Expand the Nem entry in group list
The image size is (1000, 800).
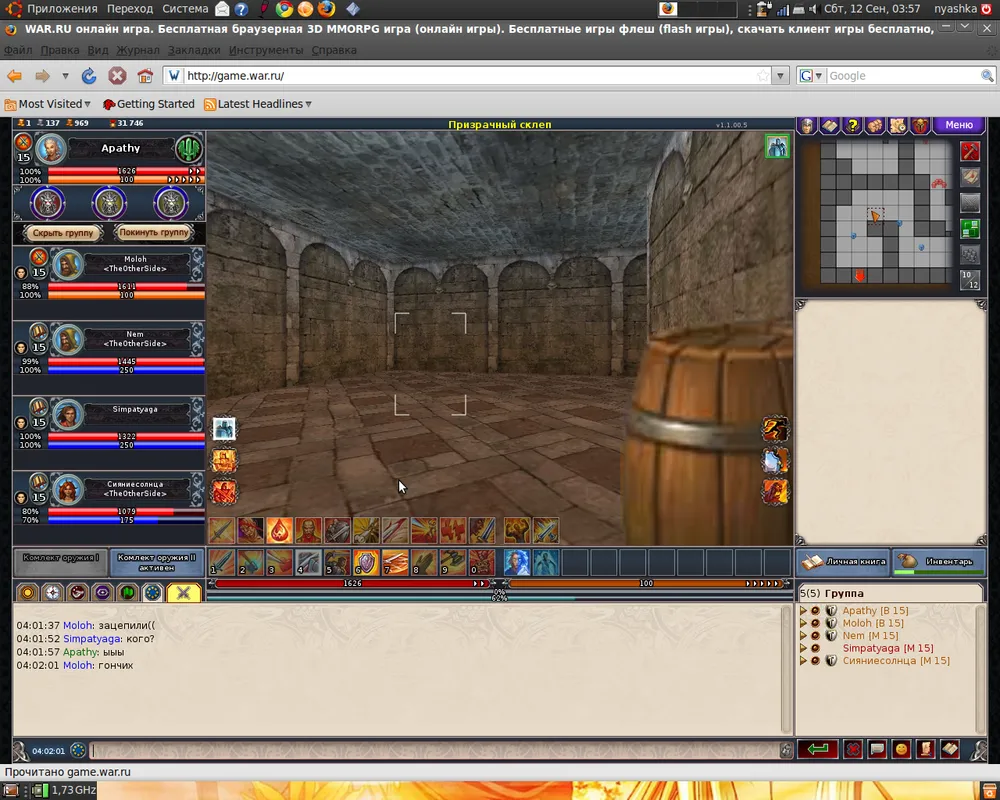[803, 636]
